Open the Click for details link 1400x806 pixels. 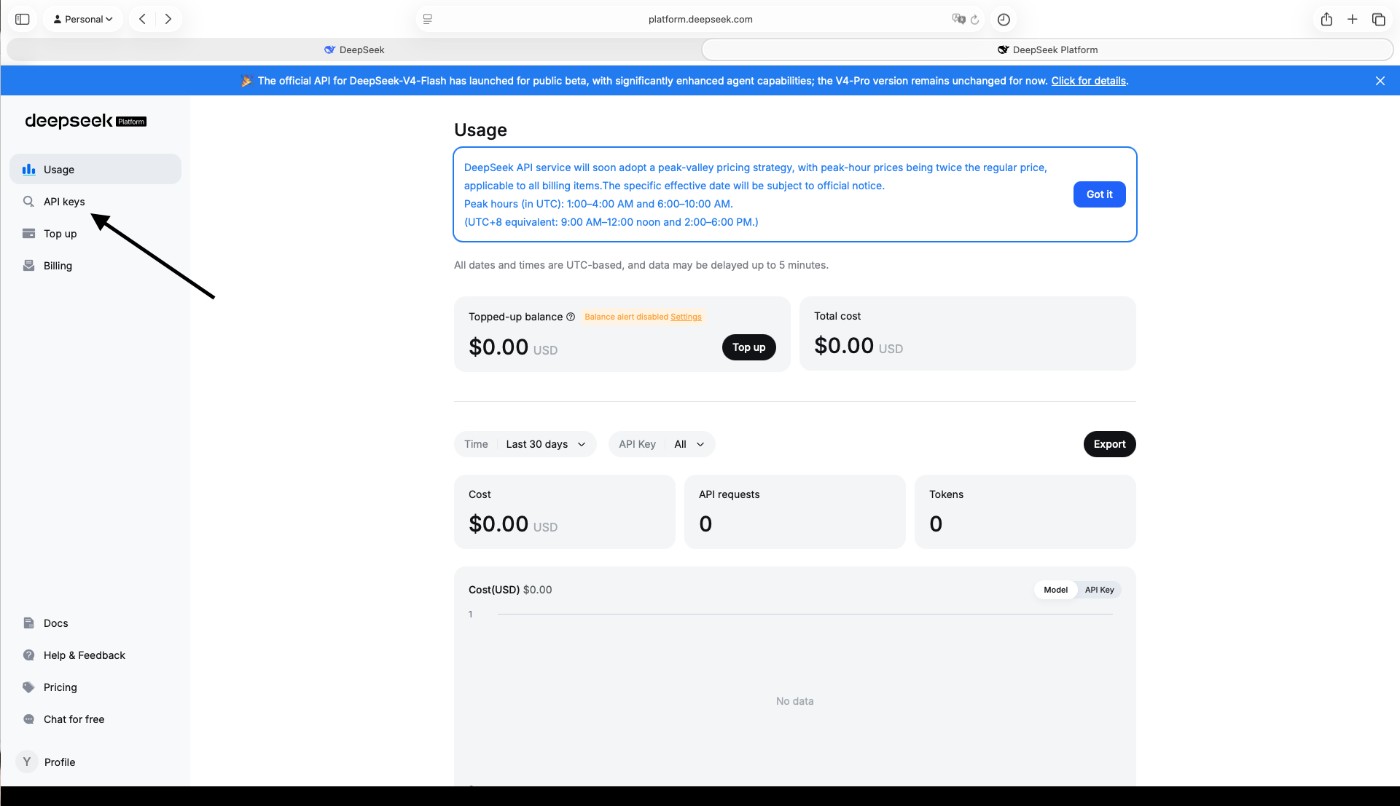pyautogui.click(x=1088, y=81)
